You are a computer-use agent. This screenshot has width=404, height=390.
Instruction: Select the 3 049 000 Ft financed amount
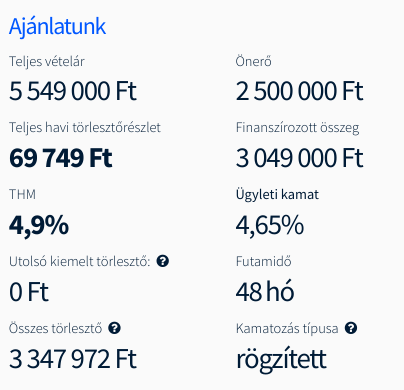(299, 158)
